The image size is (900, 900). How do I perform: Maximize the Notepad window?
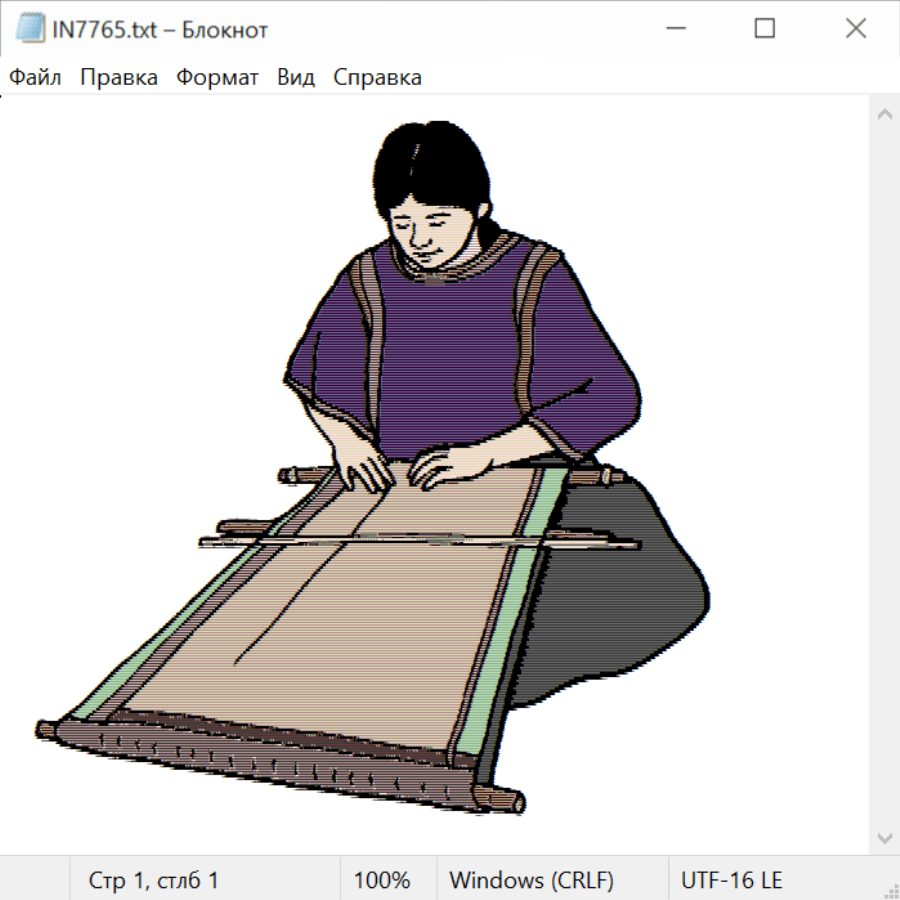[764, 29]
